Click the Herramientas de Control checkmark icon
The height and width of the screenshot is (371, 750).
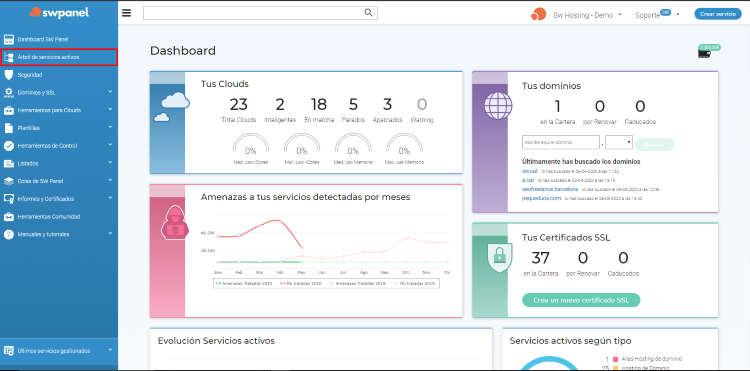pyautogui.click(x=9, y=146)
